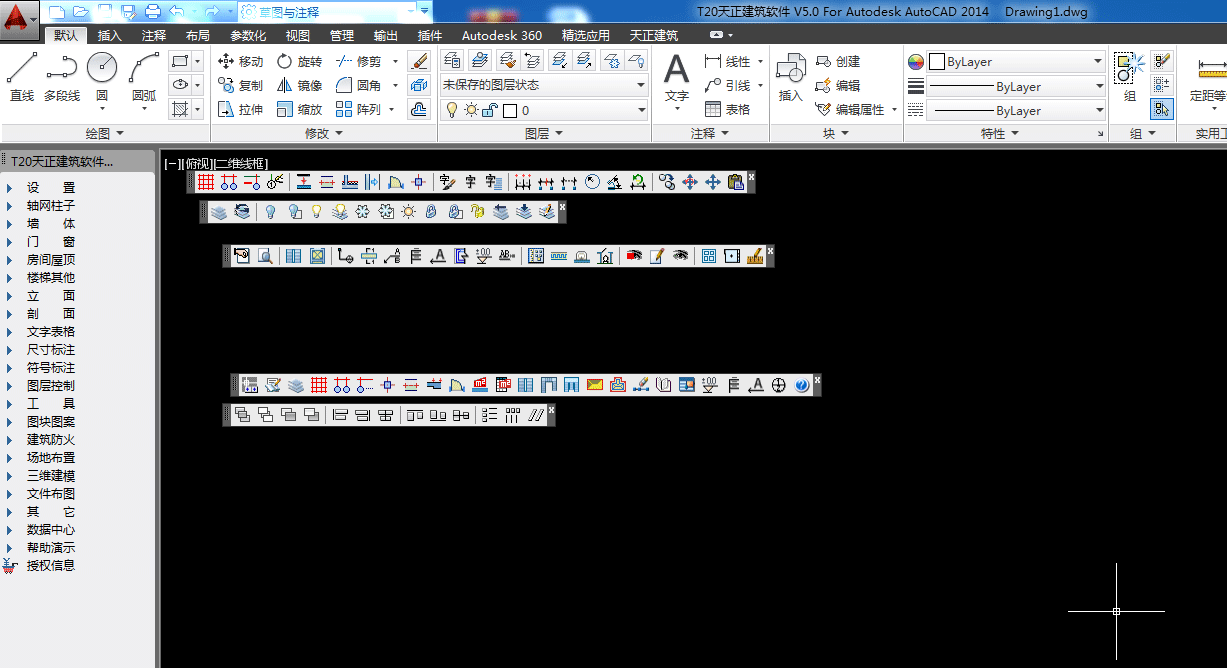Viewport: 1227px width, 668px height.
Task: Open the 天正建筑 ribbon tab
Action: (x=653, y=35)
